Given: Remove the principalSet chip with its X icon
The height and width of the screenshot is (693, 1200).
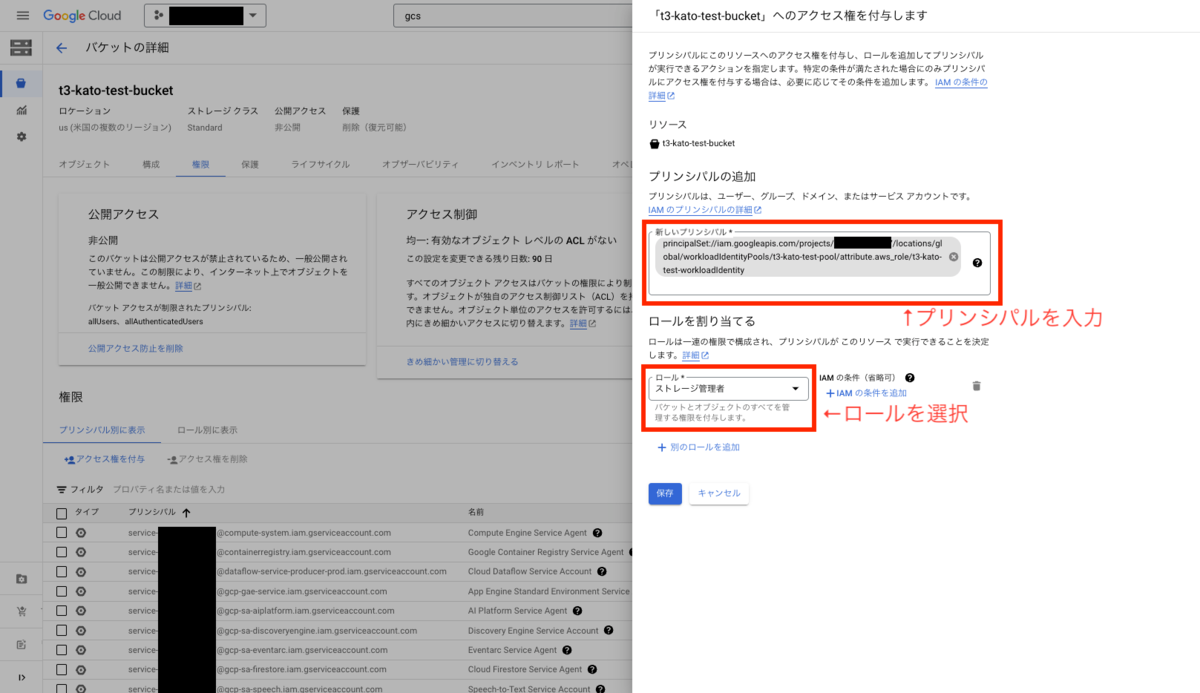Looking at the screenshot, I should (x=954, y=258).
